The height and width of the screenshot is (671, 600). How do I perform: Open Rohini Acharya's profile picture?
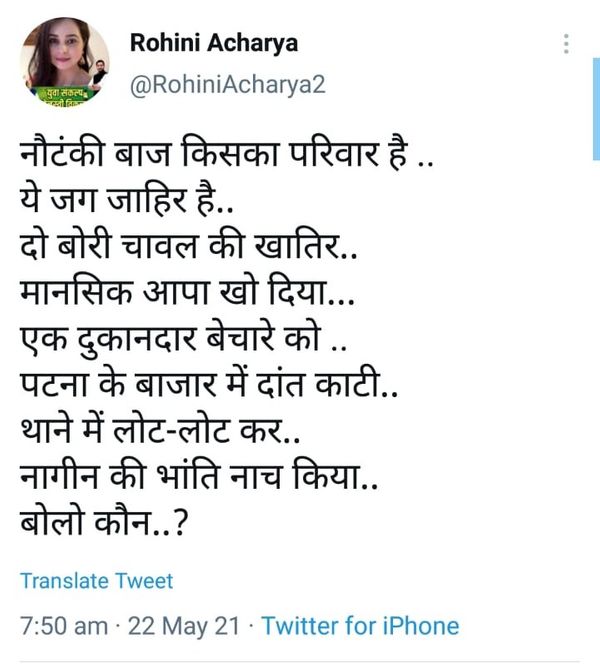click(65, 62)
